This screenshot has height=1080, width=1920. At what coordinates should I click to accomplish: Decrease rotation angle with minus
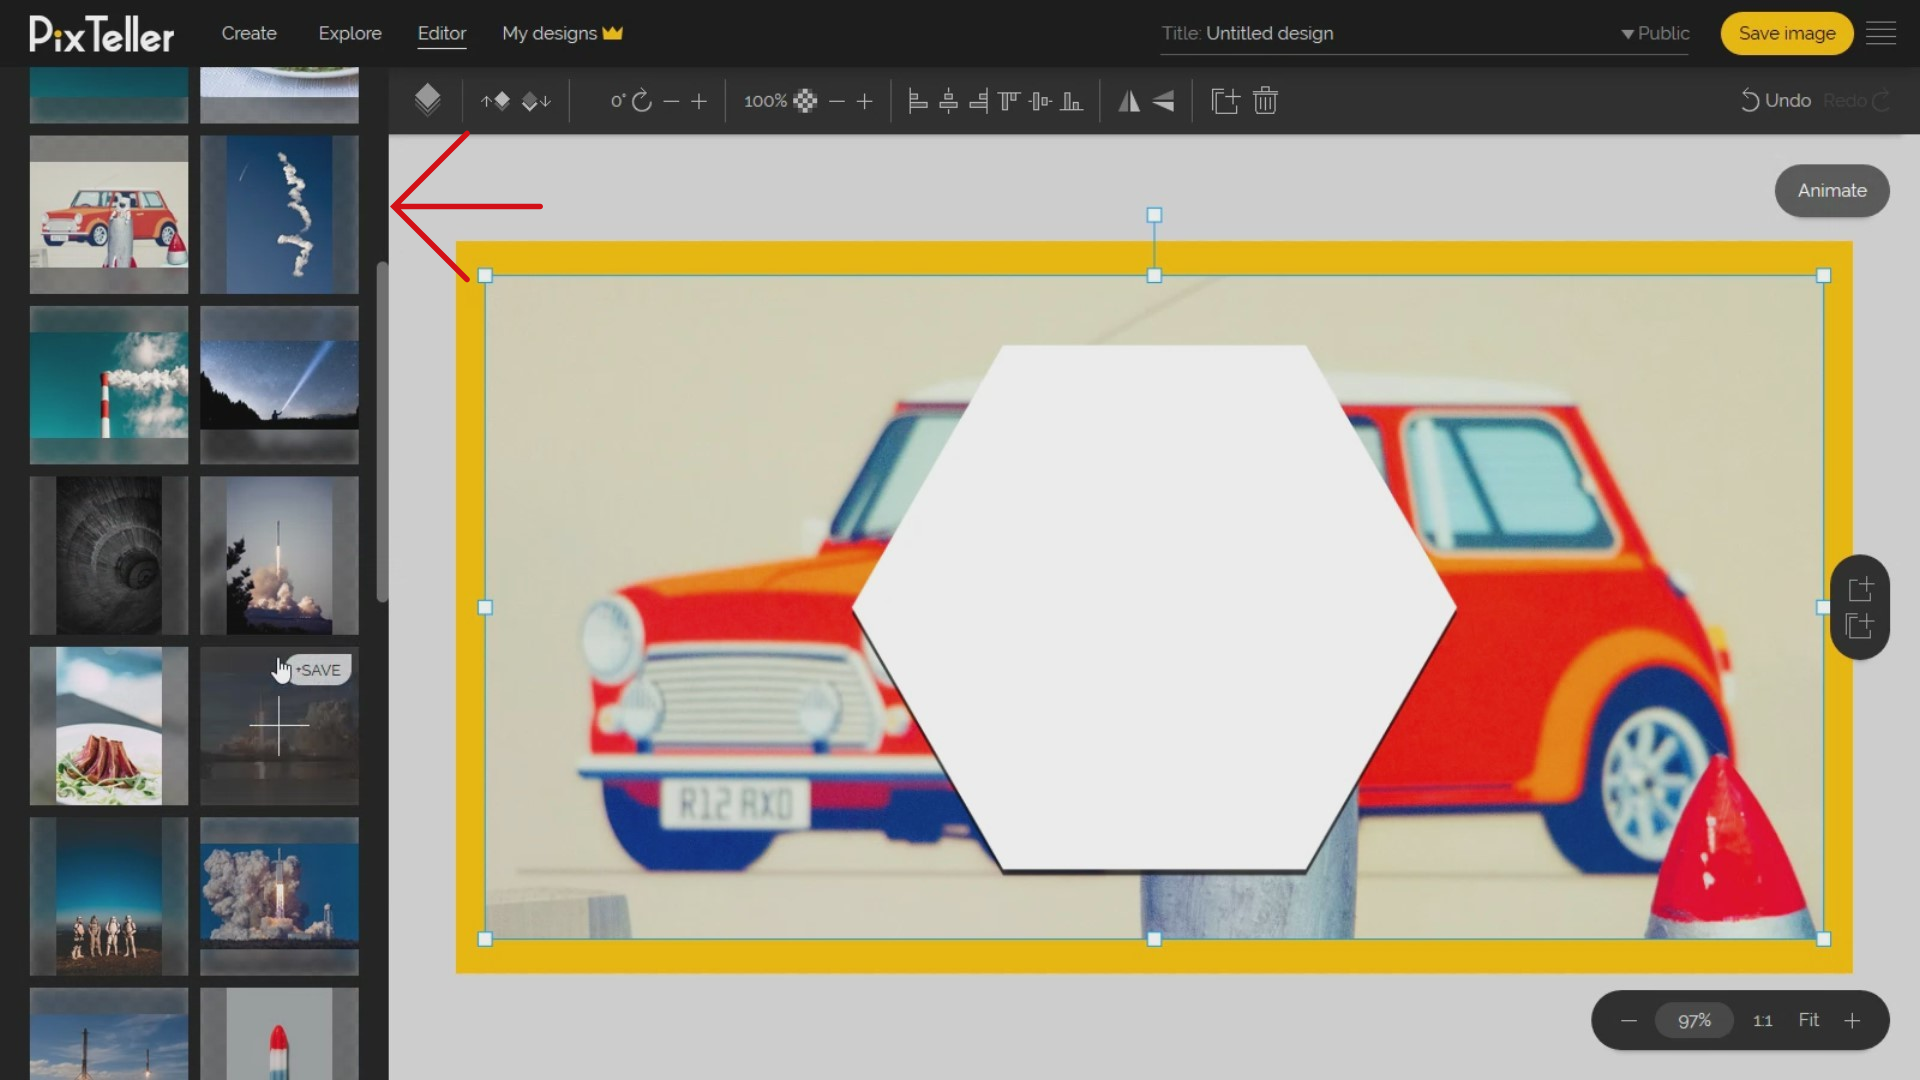click(671, 101)
